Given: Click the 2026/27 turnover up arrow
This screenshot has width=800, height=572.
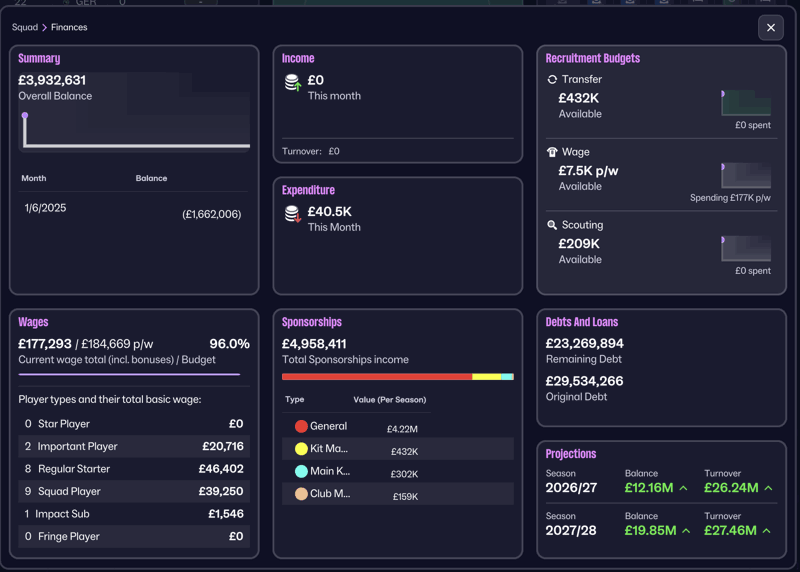Looking at the screenshot, I should [x=768, y=488].
